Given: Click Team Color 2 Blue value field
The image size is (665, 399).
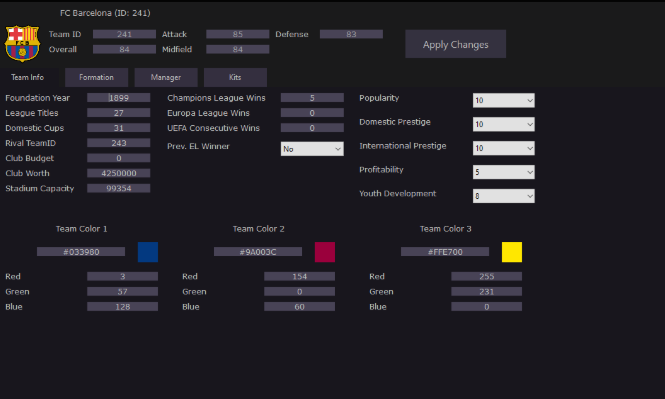Looking at the screenshot, I should click(x=299, y=307).
